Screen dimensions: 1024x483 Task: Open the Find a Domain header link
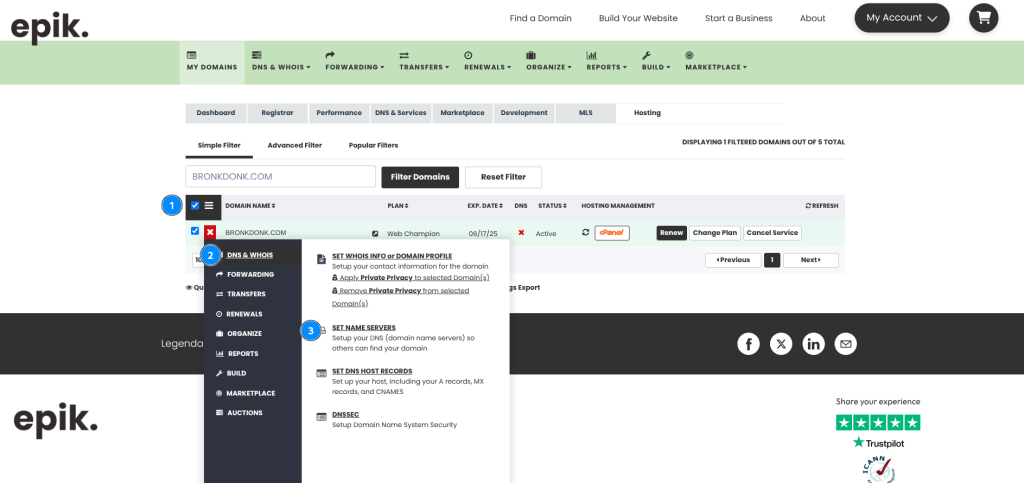[x=541, y=18]
